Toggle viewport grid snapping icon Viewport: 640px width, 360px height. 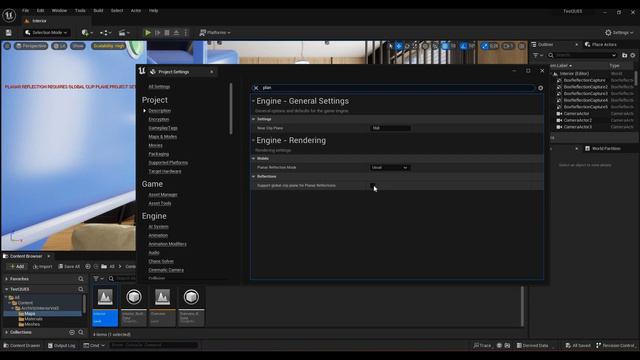point(445,46)
